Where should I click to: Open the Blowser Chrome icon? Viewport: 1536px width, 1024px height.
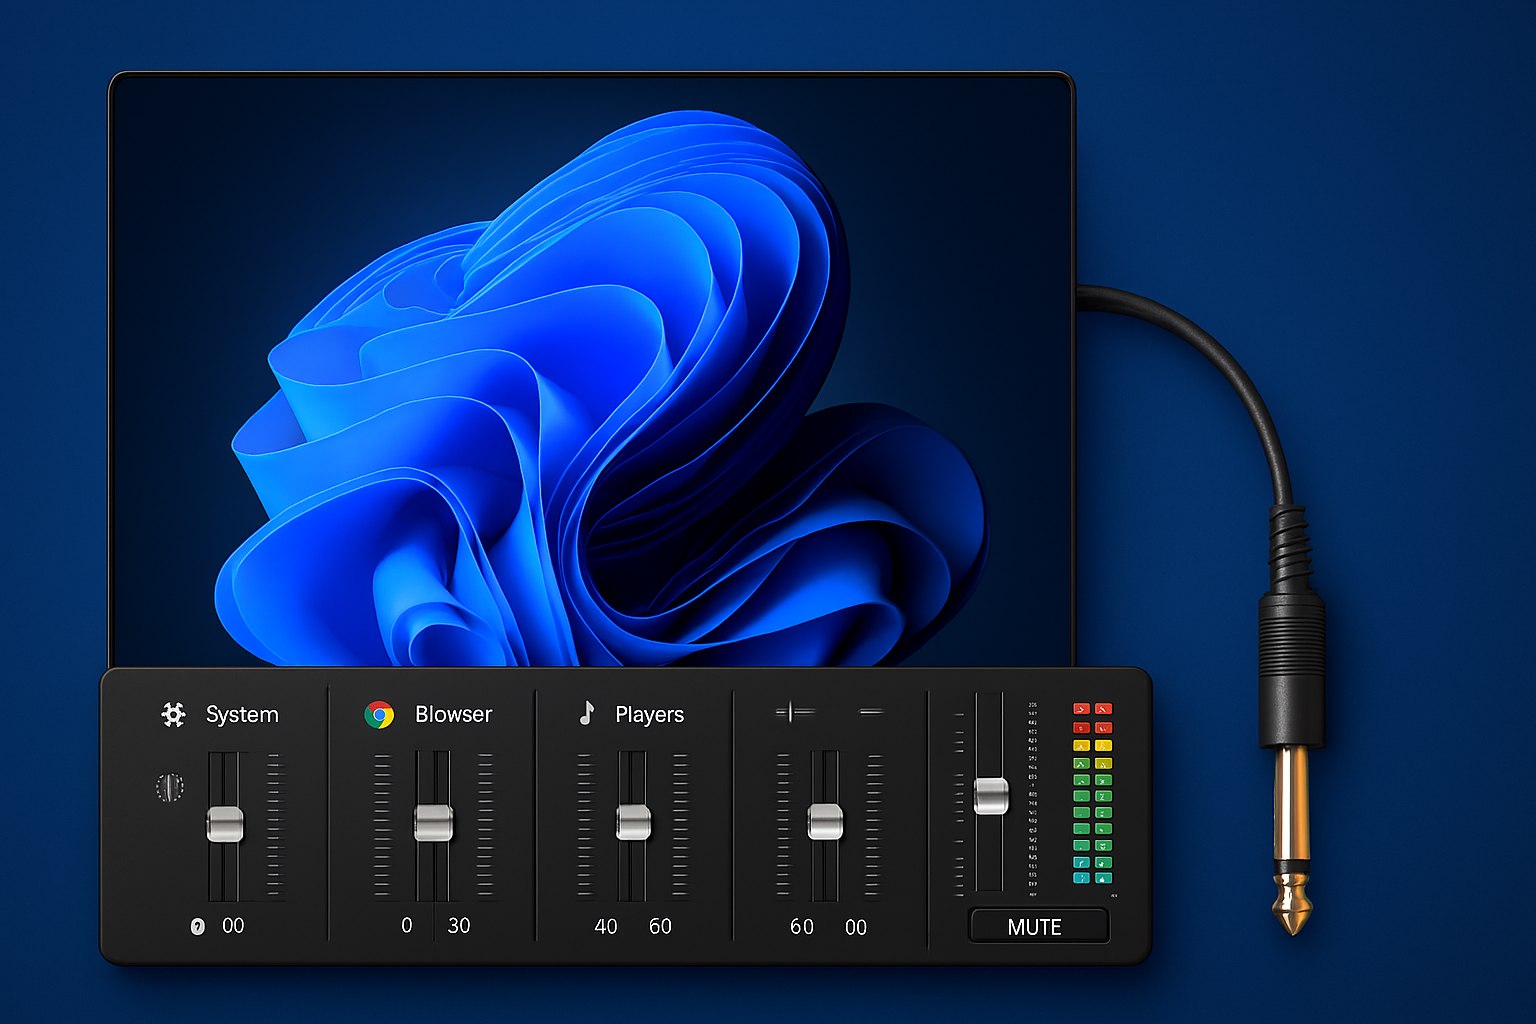[379, 714]
